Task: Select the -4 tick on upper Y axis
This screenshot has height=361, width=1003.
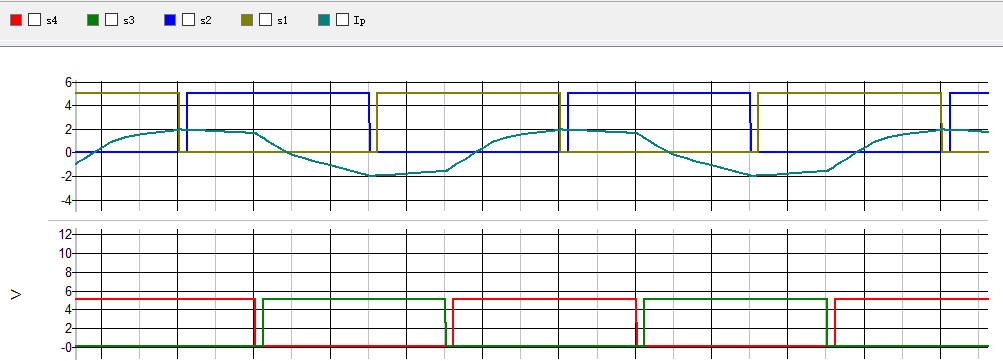Action: pos(64,200)
